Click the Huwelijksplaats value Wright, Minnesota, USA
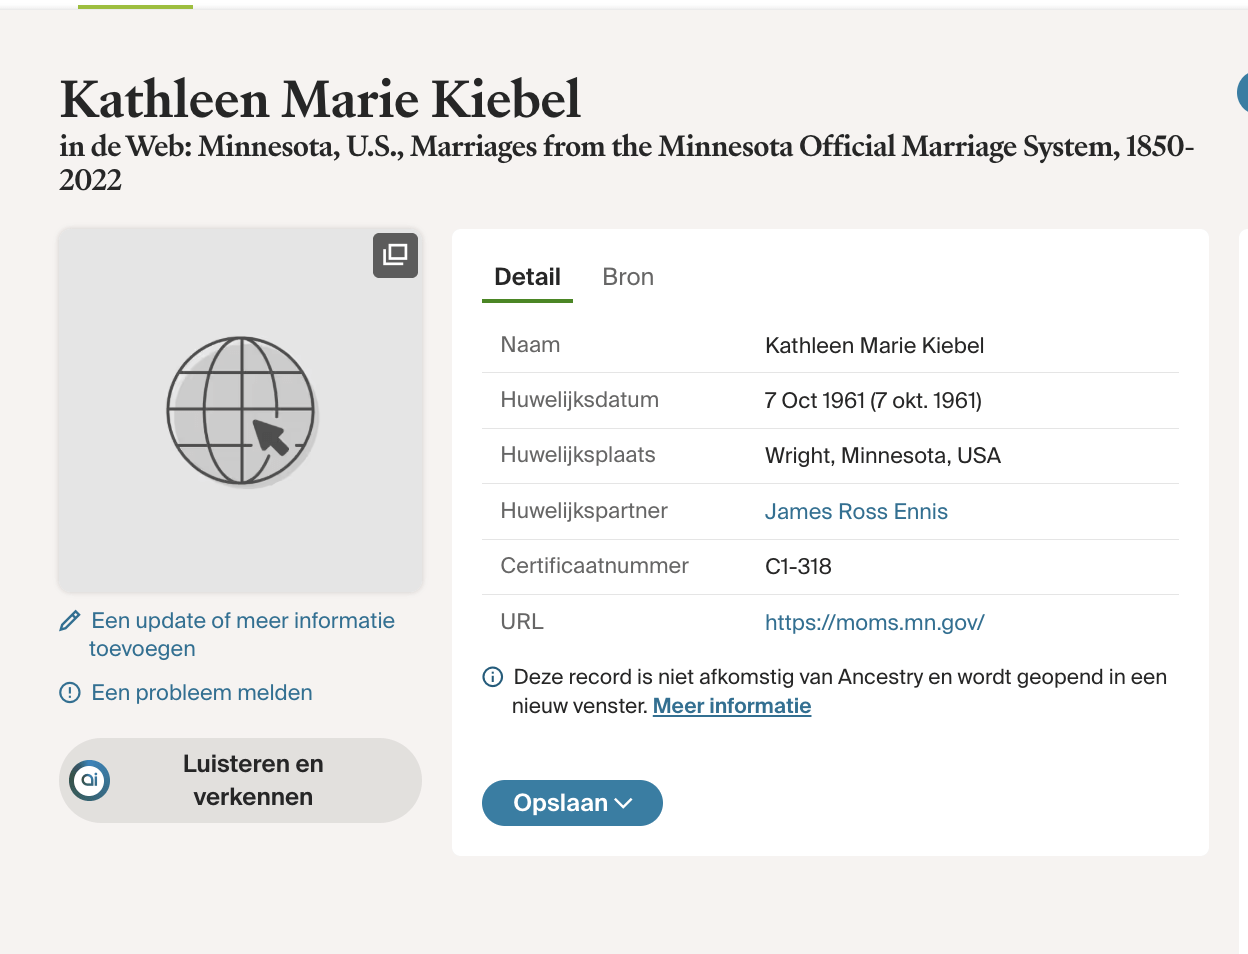The width and height of the screenshot is (1248, 954). point(883,455)
